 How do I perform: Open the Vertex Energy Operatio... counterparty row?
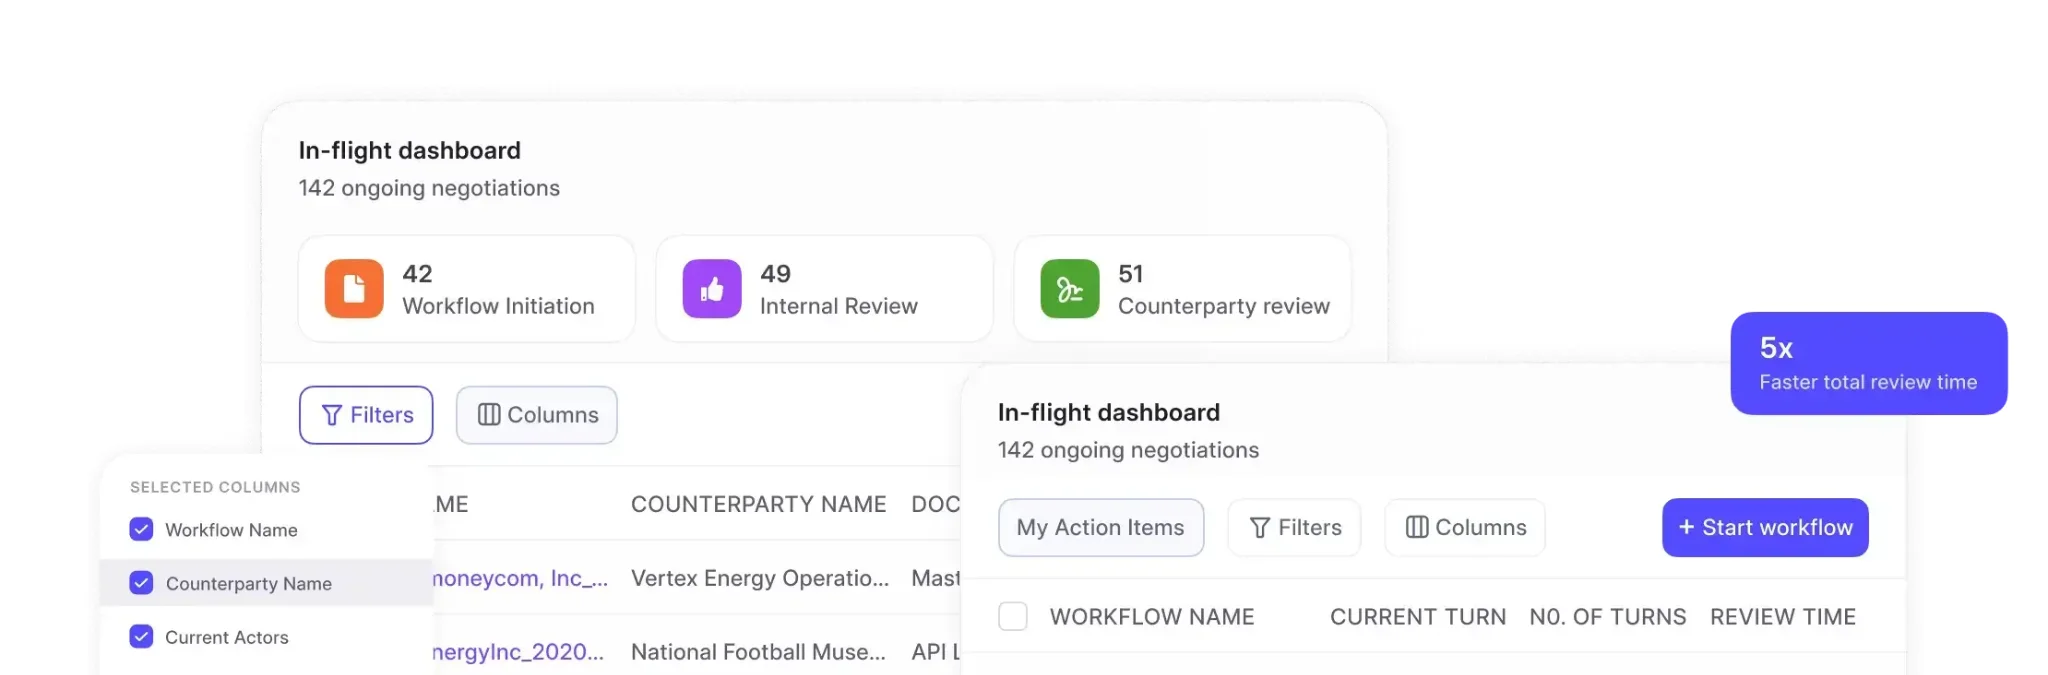[760, 578]
